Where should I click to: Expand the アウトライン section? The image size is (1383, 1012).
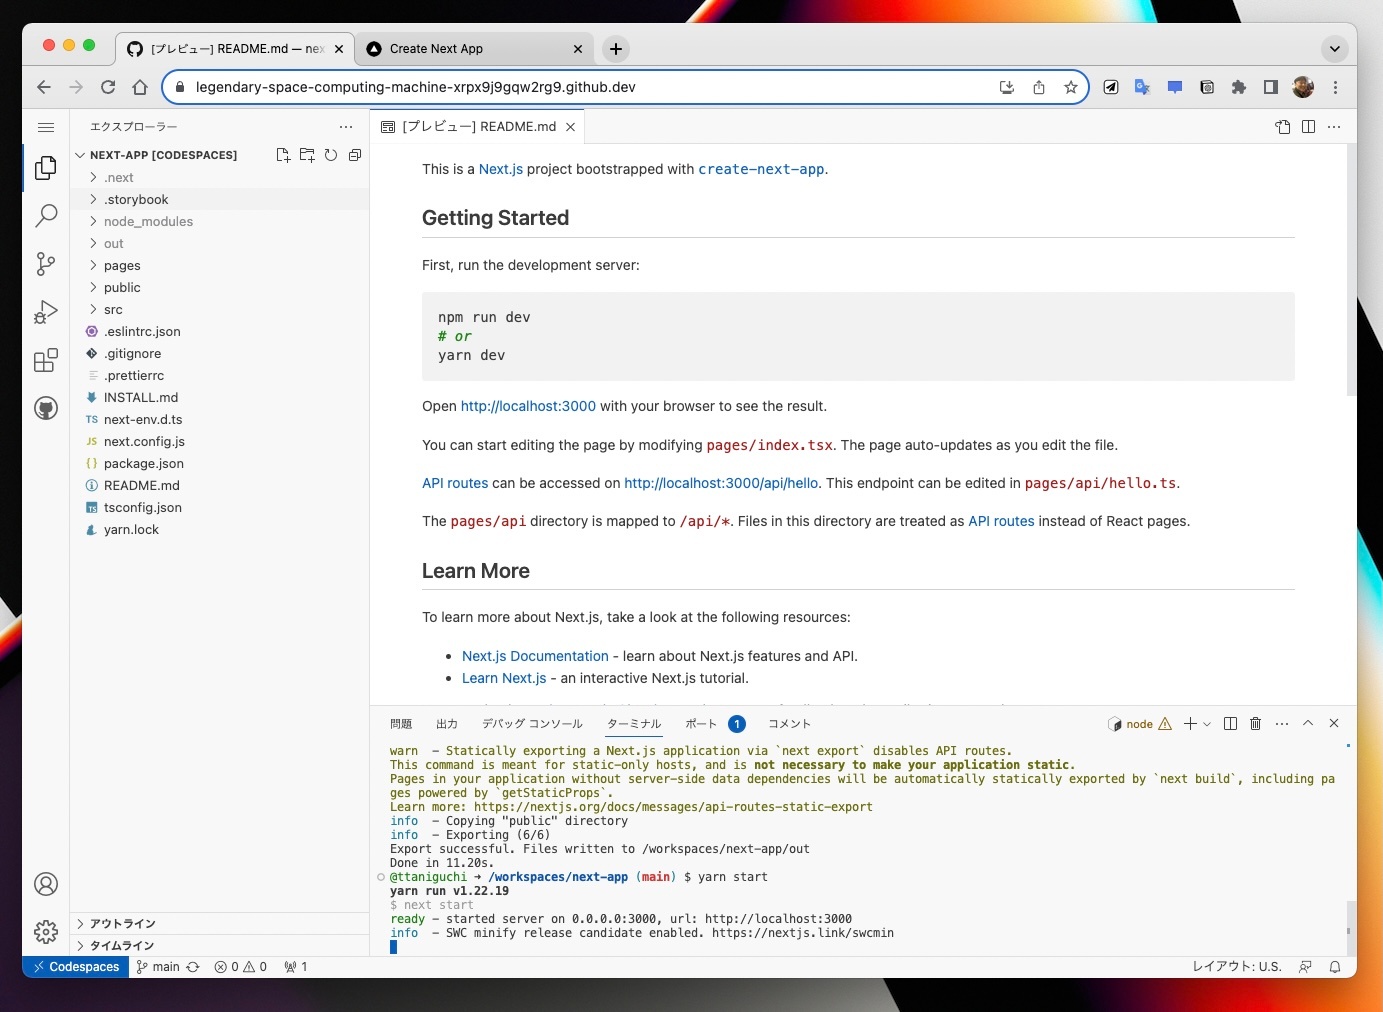(220, 924)
